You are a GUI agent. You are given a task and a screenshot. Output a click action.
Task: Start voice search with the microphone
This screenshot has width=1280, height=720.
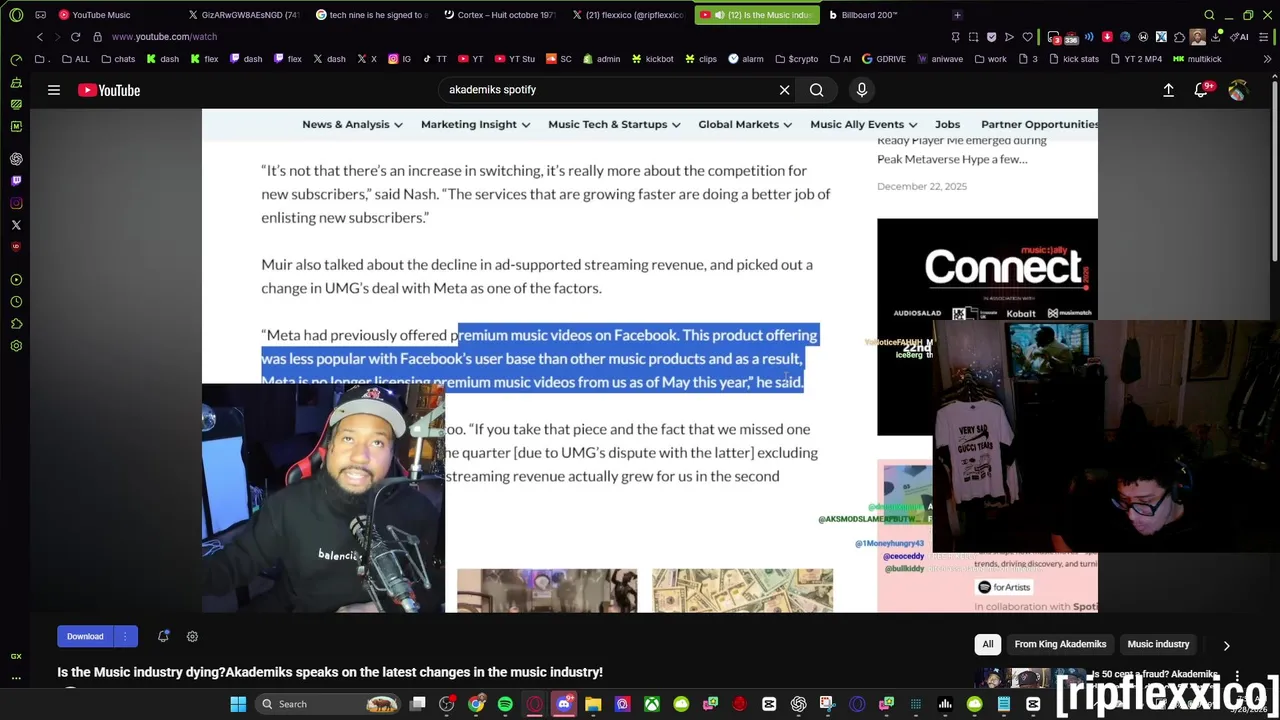[862, 90]
